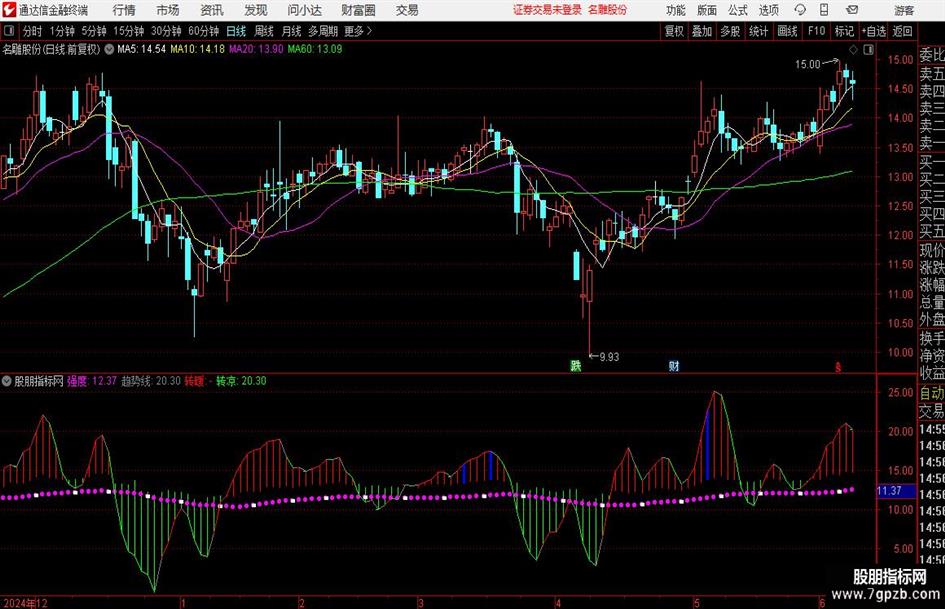Click the 转凉: 20.30 indicator value
The height and width of the screenshot is (609, 945).
(241, 381)
